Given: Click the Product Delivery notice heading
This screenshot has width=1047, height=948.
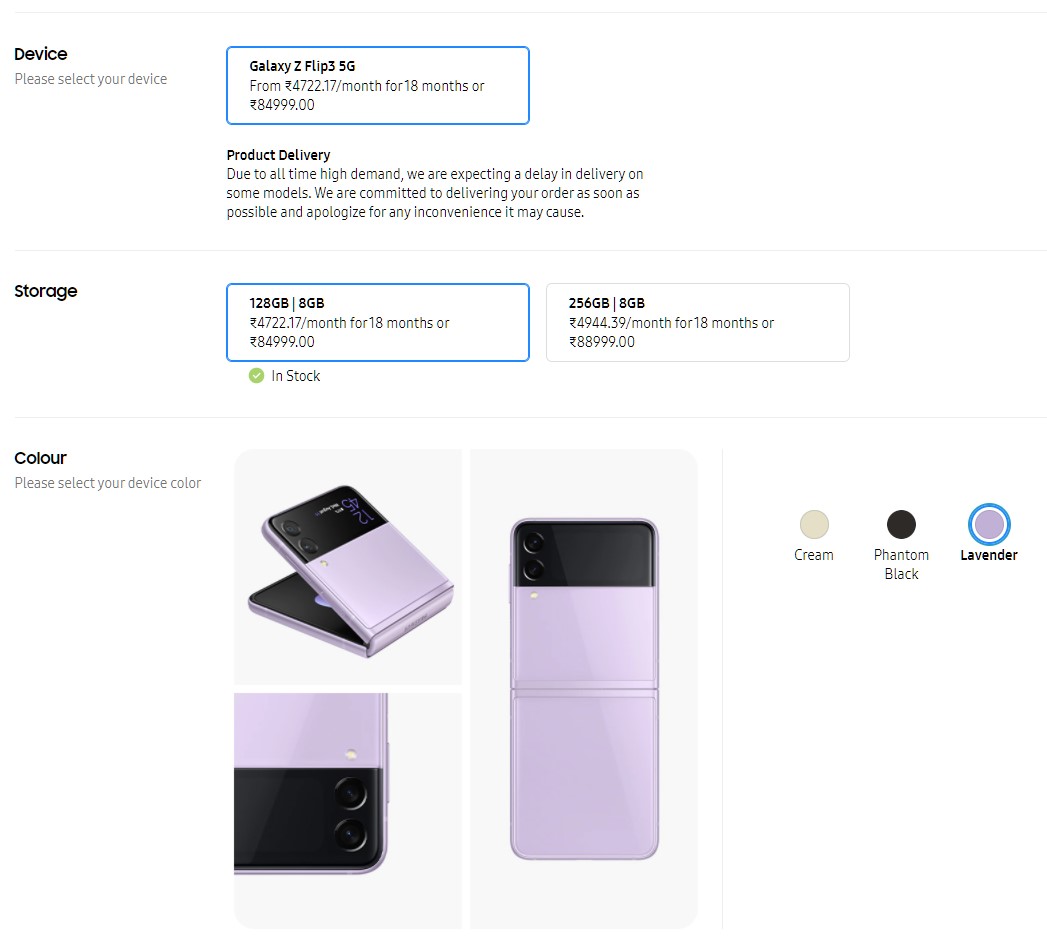Looking at the screenshot, I should pyautogui.click(x=278, y=155).
